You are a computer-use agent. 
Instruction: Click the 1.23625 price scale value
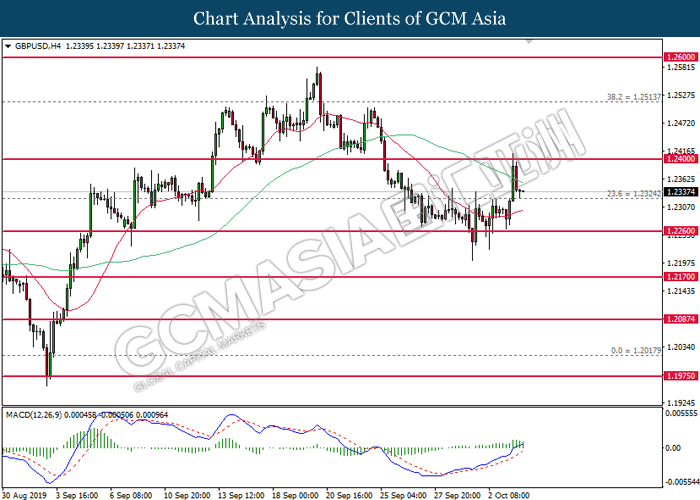681,179
